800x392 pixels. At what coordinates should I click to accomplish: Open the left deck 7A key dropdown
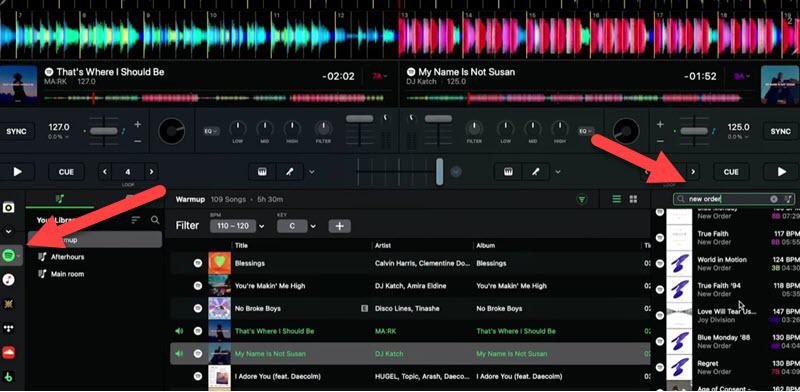coord(379,76)
